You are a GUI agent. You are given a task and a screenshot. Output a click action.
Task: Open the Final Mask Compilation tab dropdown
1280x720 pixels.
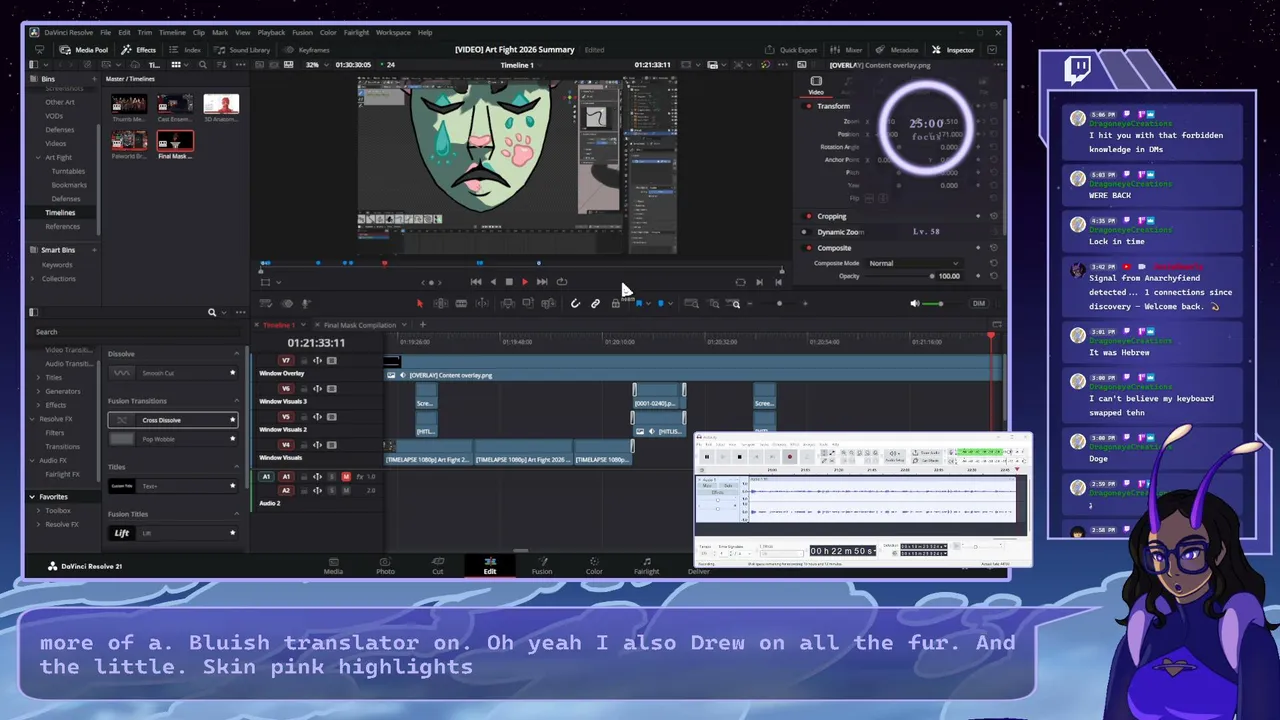404,325
